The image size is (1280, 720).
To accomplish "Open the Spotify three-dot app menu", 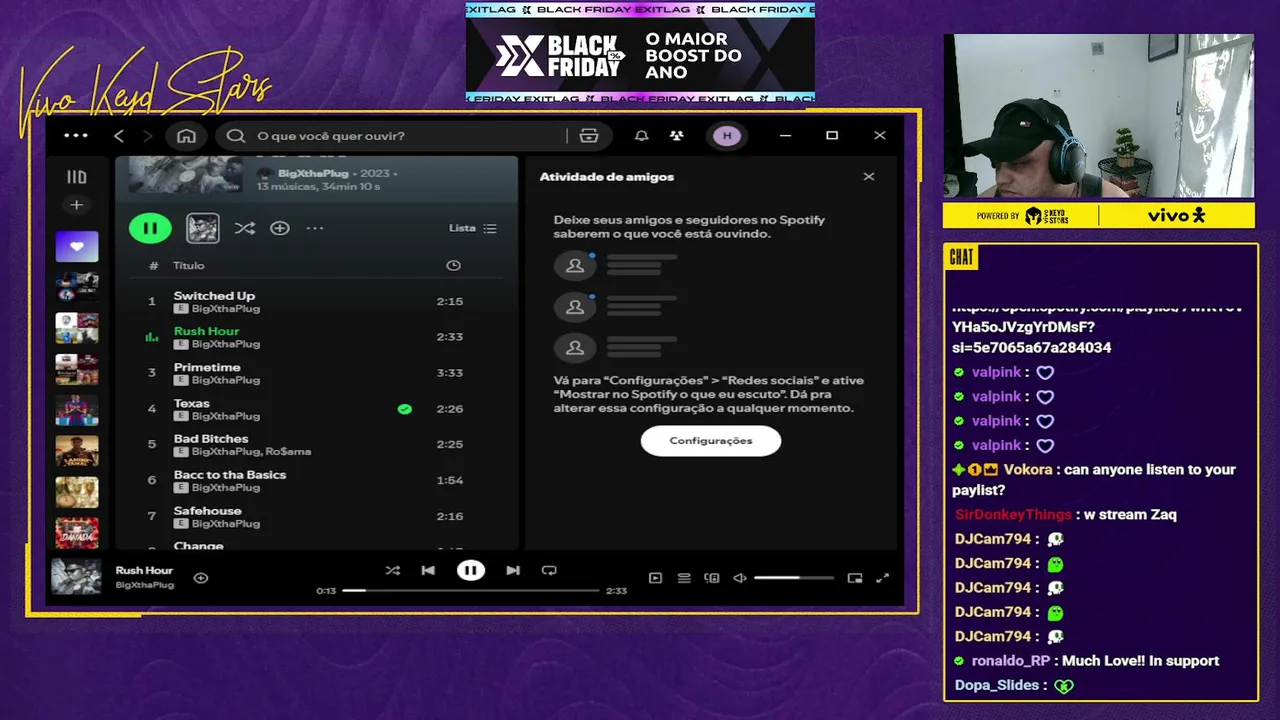I will coord(76,136).
